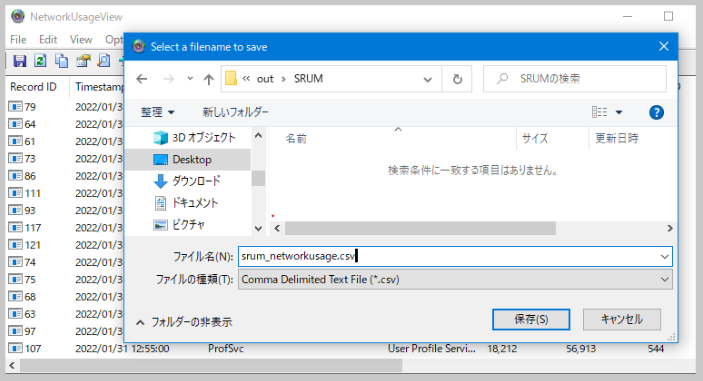703x381 pixels.
Task: Open the File menu
Action: tap(18, 39)
